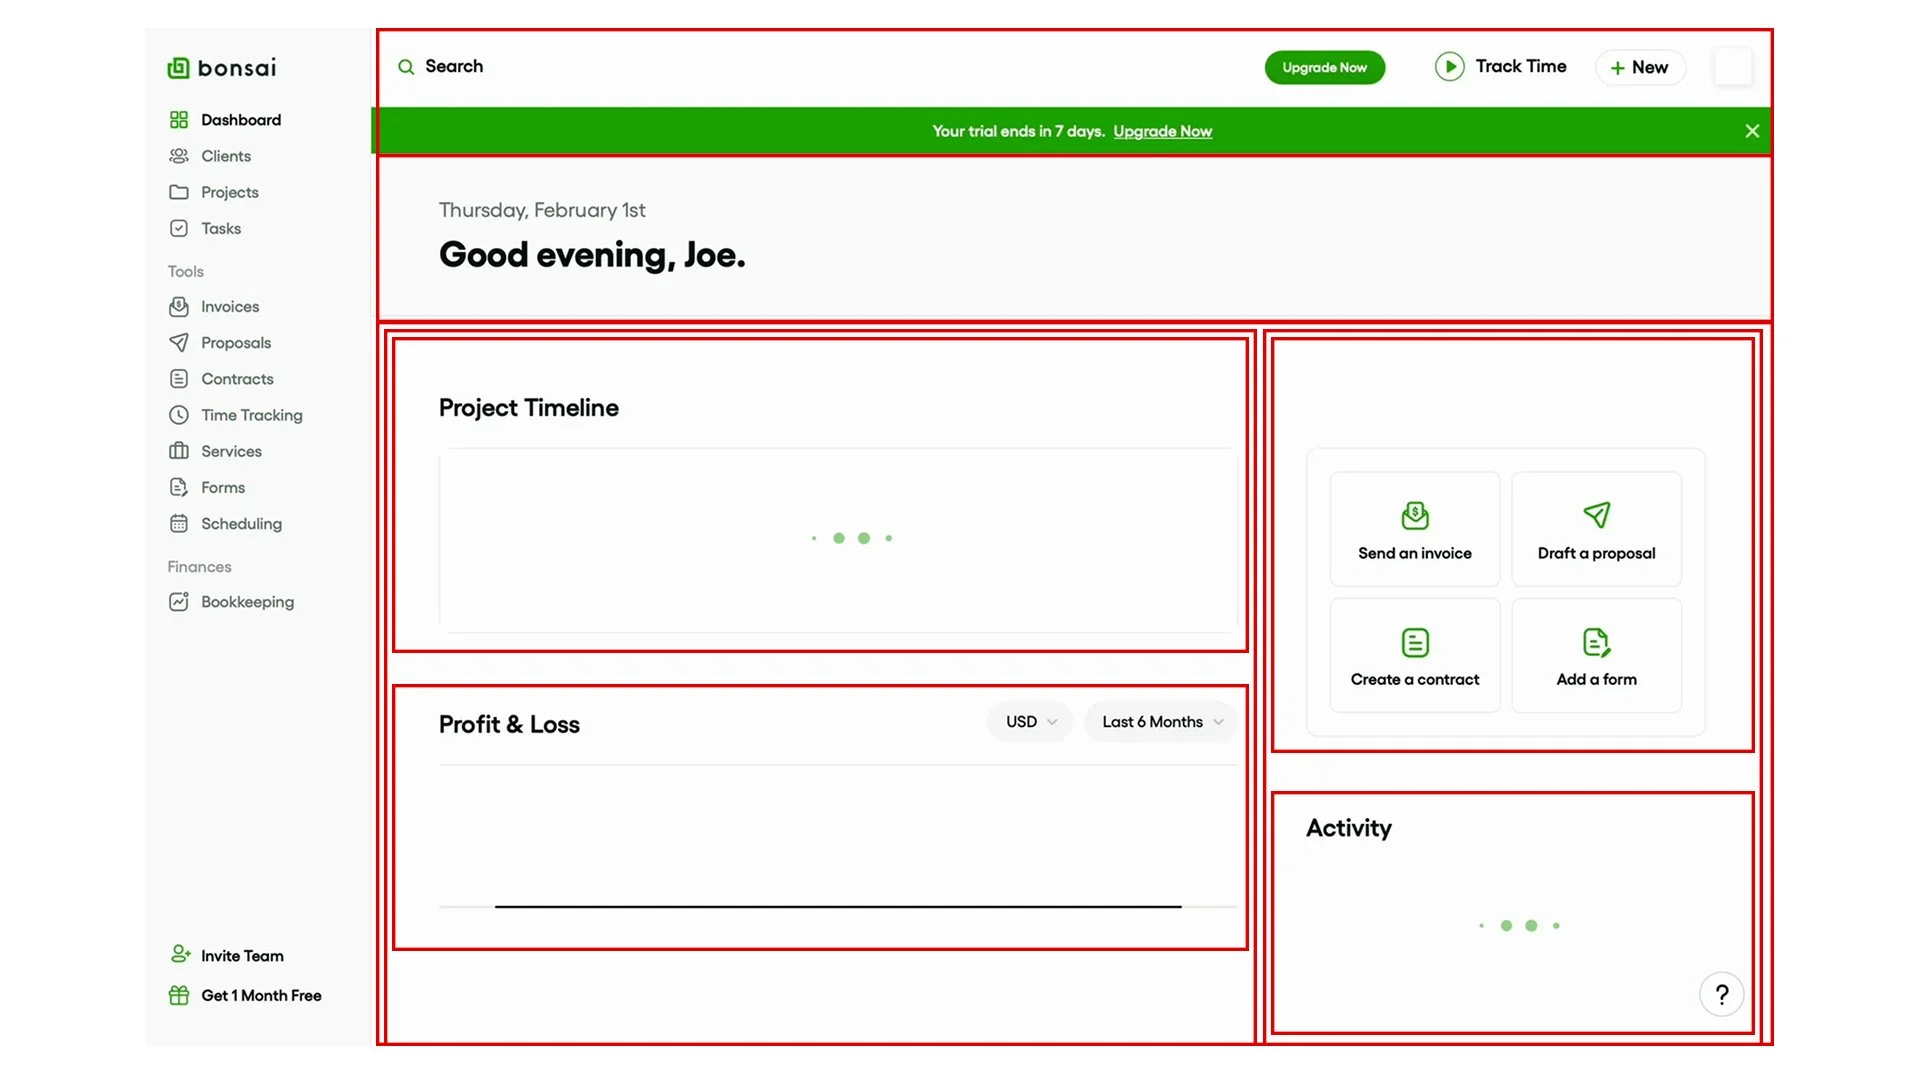Follow the Upgrade Now link in trial banner
Viewport: 1920px width, 1080px height.
(x=1162, y=131)
